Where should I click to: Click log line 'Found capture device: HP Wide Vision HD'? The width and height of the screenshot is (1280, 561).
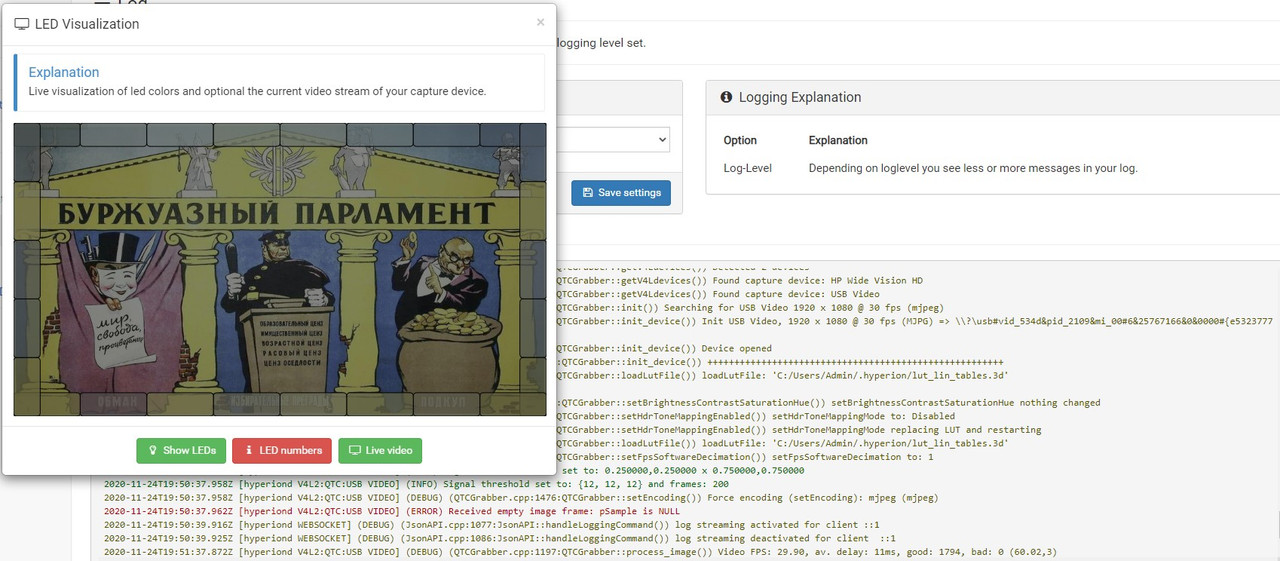point(739,281)
